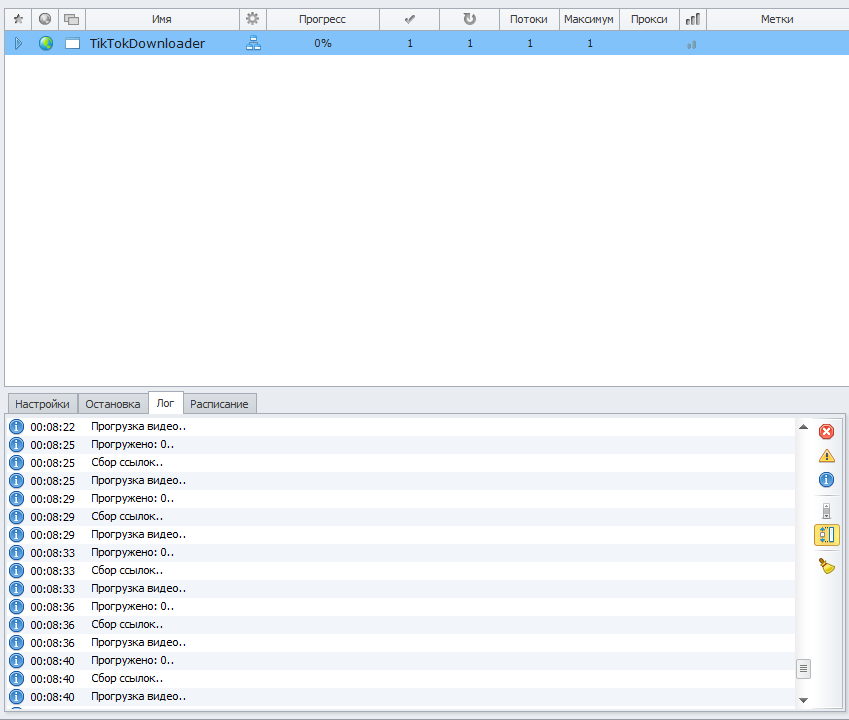Clear the log with the broom icon
This screenshot has width=849, height=720.
point(826,566)
